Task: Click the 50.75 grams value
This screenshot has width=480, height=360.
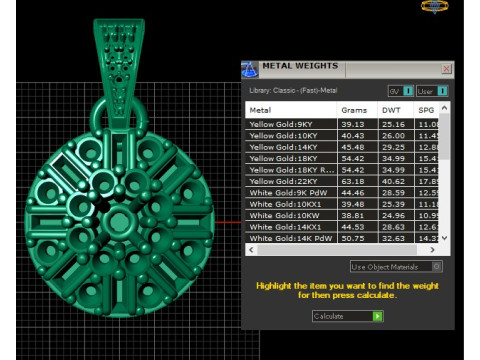Action: pyautogui.click(x=353, y=238)
